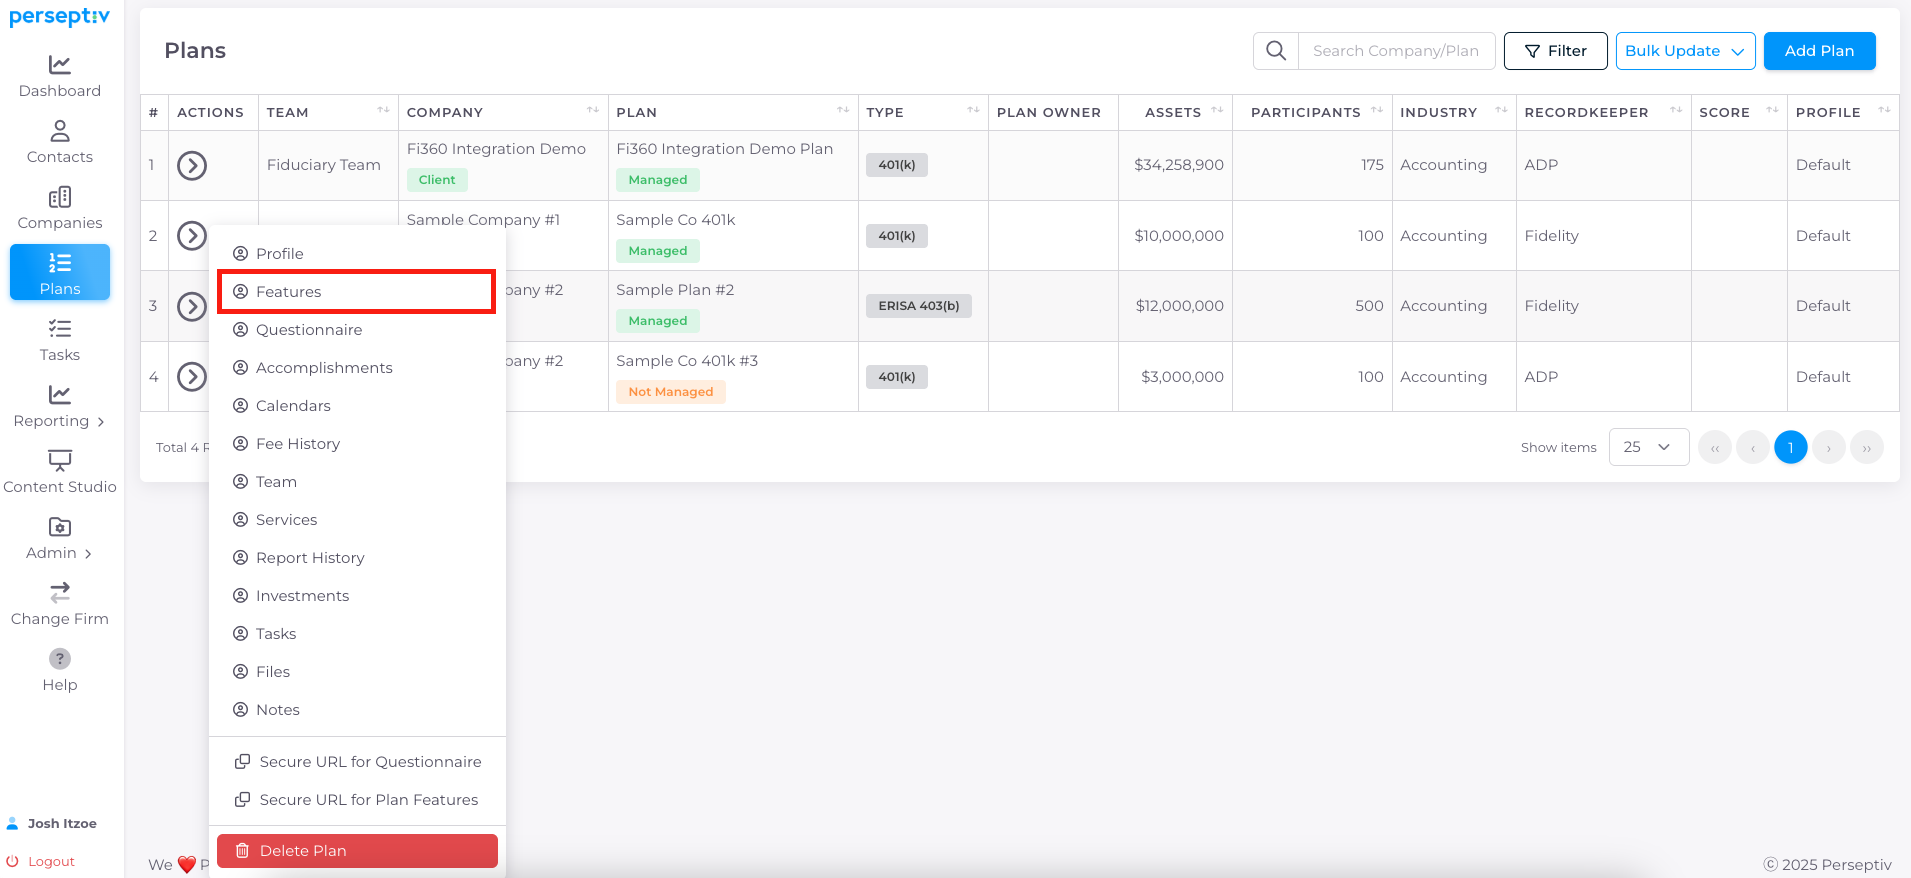Open Tasks in the left sidebar
This screenshot has width=1911, height=878.
[60, 340]
